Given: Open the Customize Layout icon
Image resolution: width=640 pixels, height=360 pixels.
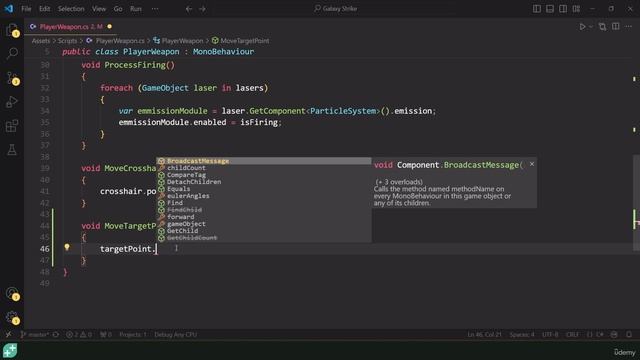Looking at the screenshot, I should click(576, 9).
